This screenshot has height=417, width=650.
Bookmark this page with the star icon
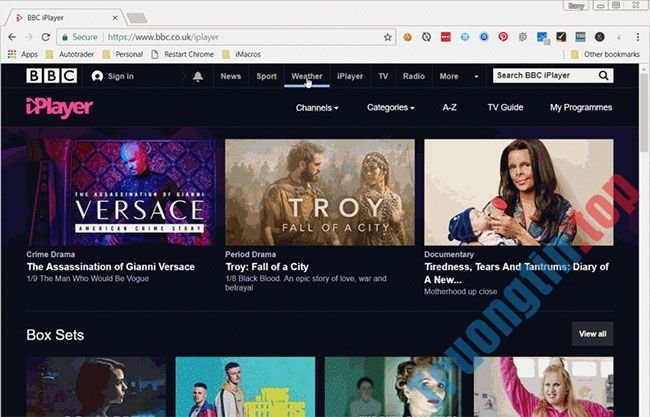(388, 37)
